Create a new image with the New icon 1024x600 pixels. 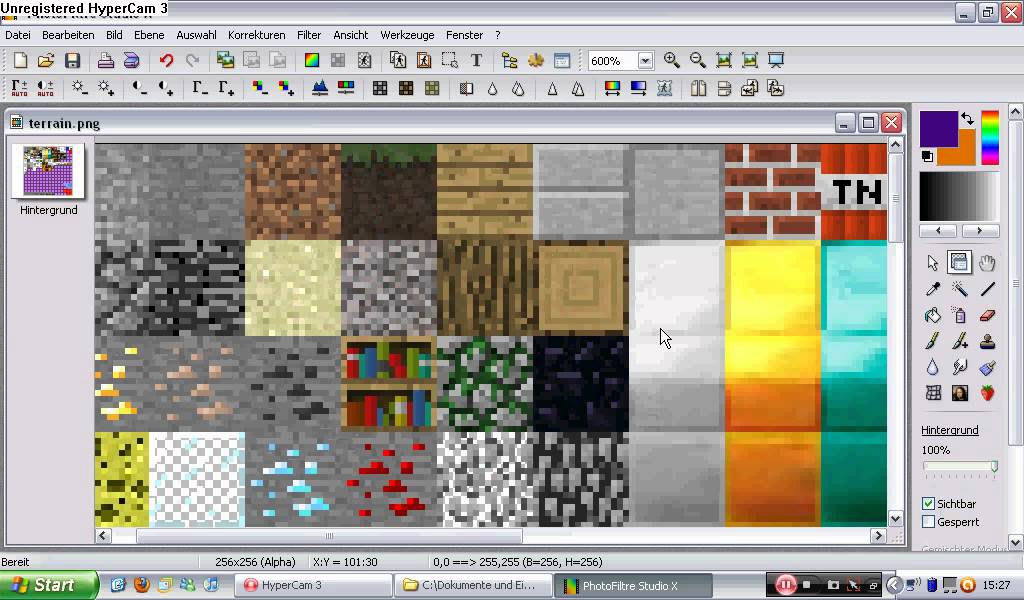click(20, 61)
